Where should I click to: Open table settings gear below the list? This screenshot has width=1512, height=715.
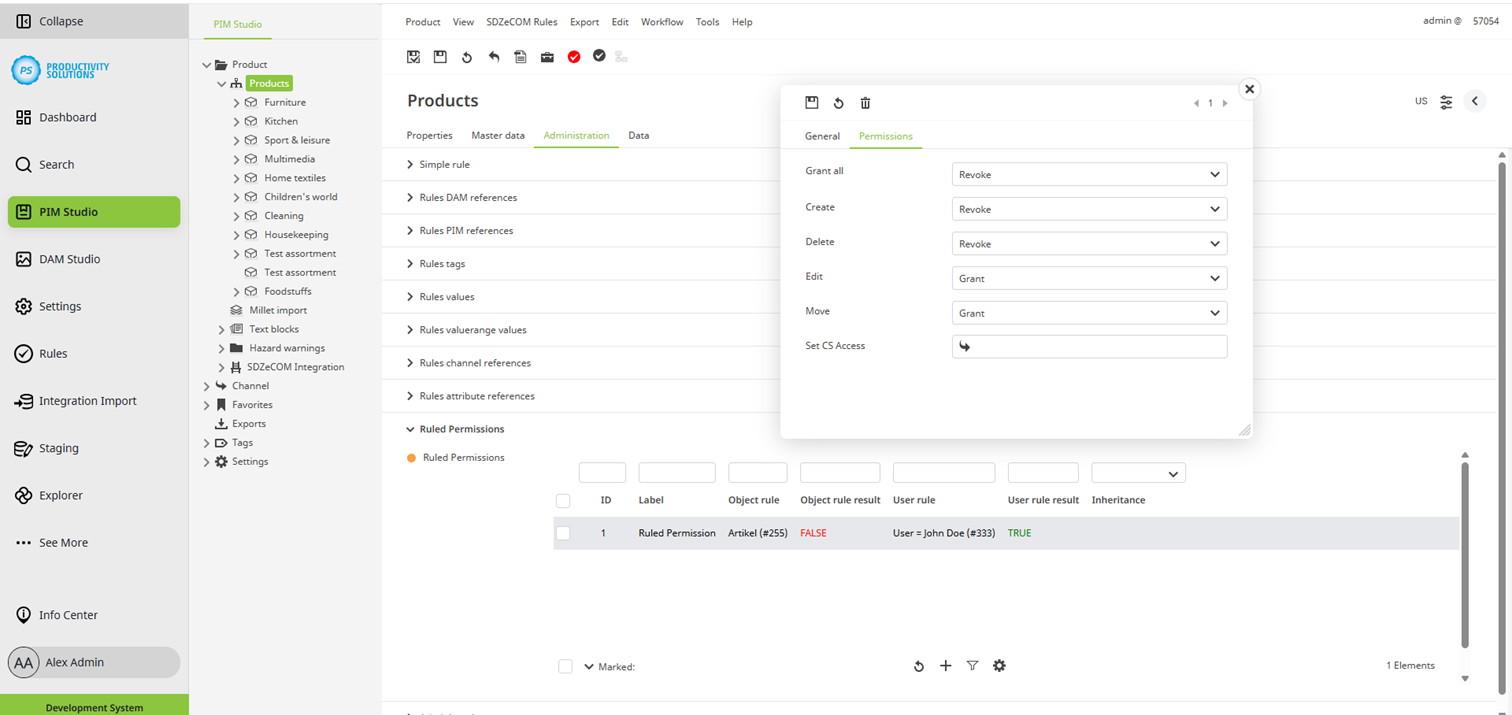tap(999, 666)
